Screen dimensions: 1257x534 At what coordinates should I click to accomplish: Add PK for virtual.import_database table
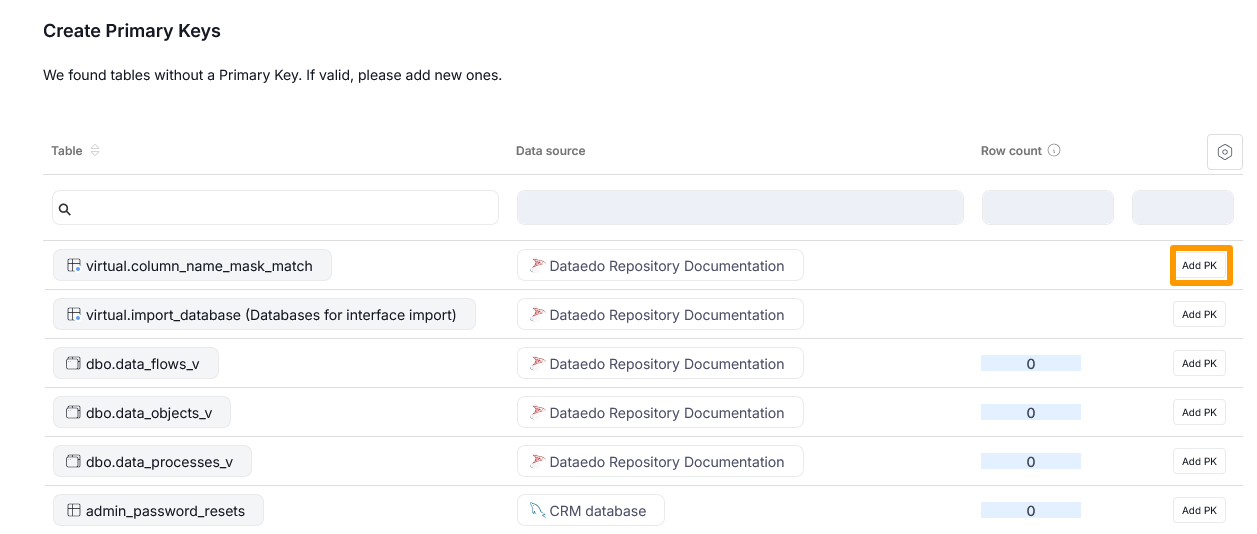point(1199,315)
